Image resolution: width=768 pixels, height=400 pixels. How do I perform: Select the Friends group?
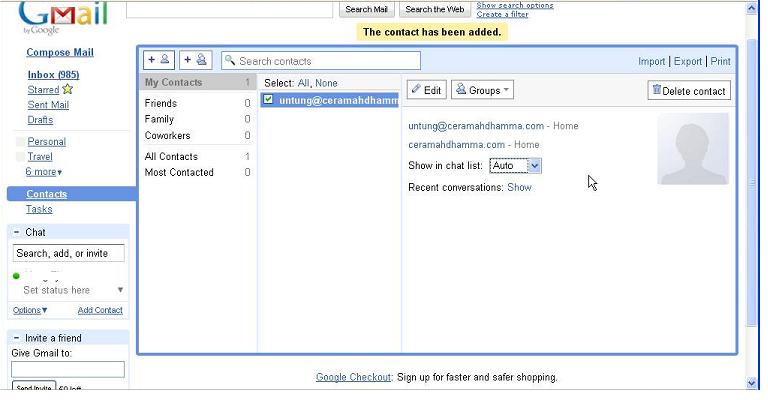161,103
